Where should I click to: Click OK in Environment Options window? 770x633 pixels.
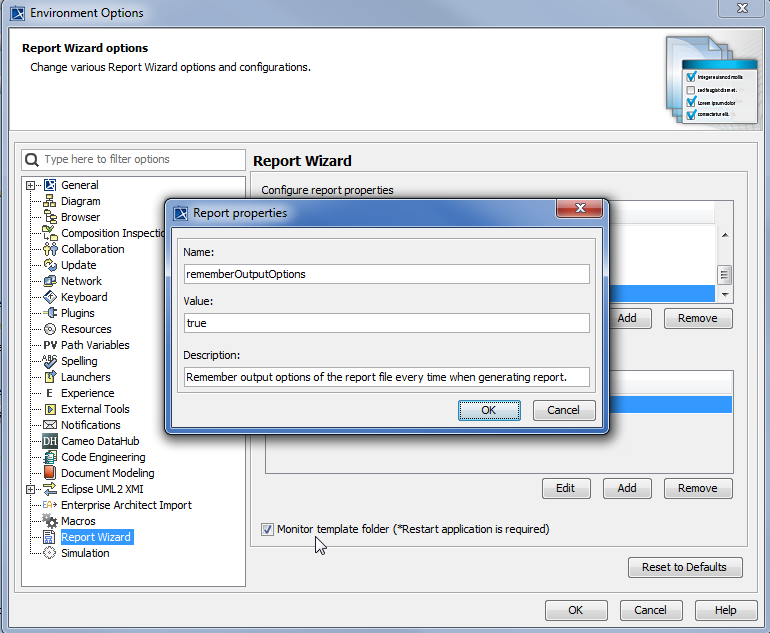coord(576,610)
